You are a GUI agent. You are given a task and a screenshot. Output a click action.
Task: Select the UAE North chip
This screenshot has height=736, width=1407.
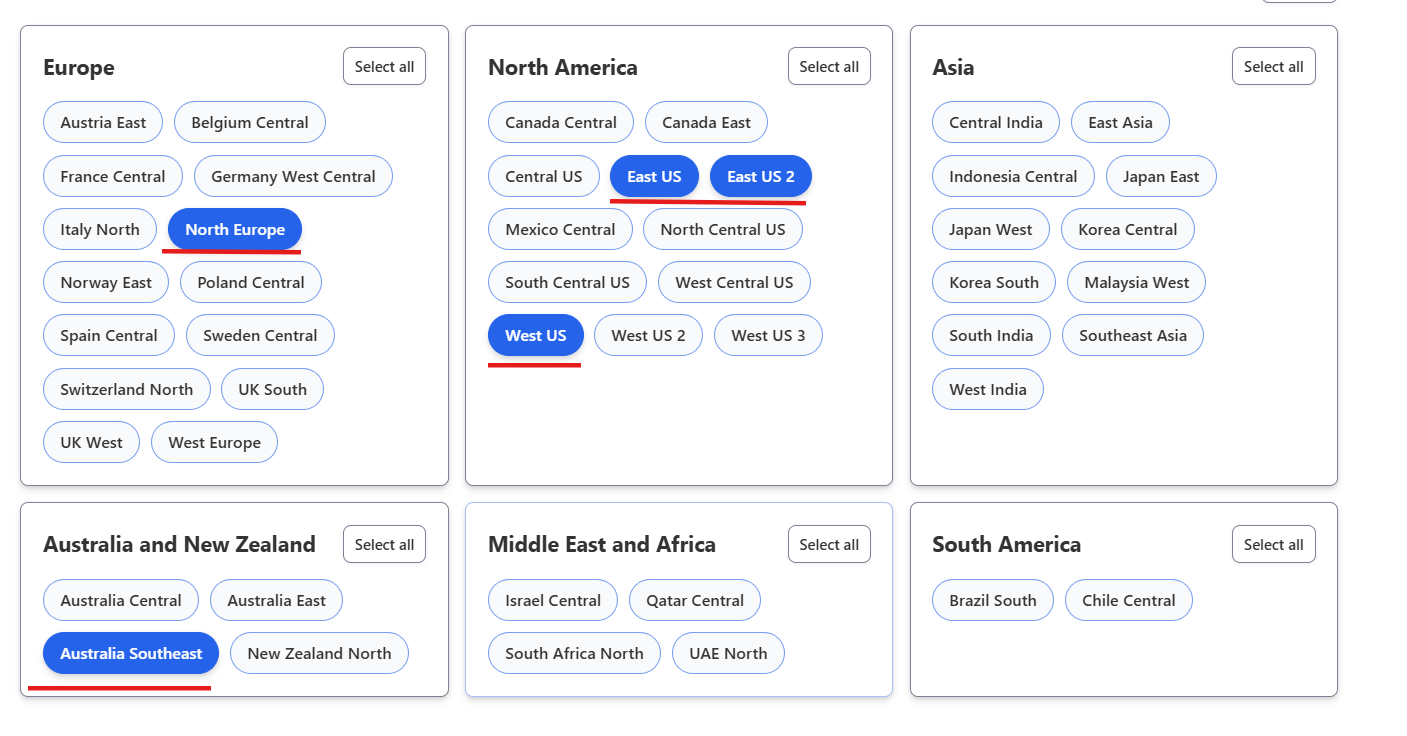[x=728, y=654]
